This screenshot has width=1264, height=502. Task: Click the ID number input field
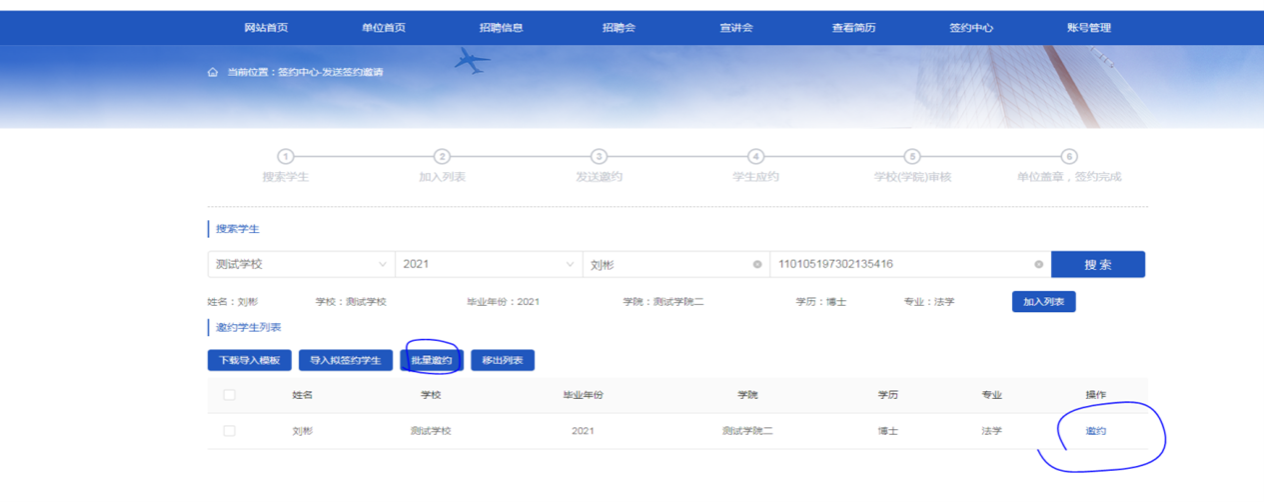coord(900,264)
